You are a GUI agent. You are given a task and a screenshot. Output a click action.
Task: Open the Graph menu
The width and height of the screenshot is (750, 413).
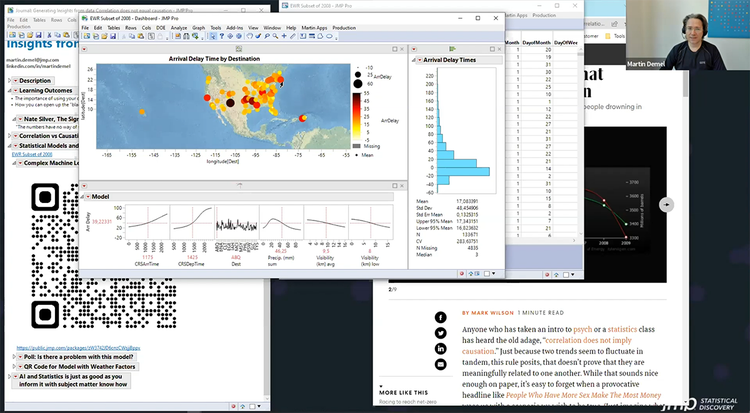pos(199,27)
